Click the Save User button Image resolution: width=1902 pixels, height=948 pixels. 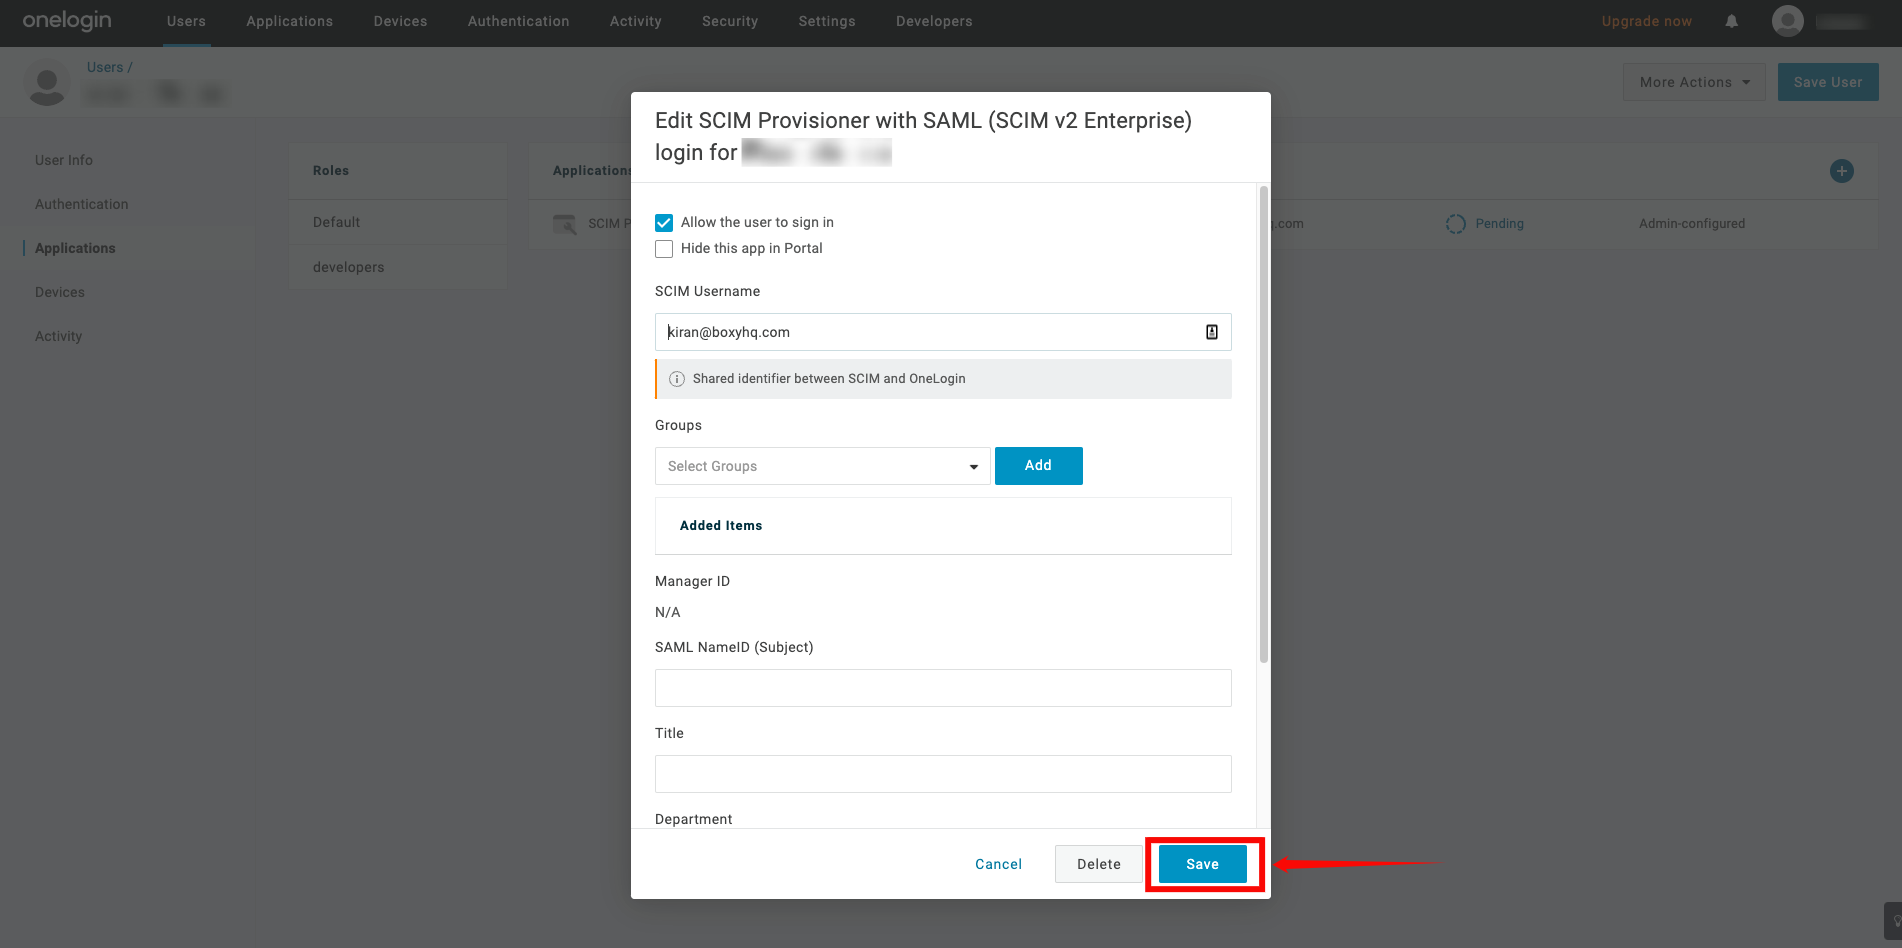[1828, 82]
